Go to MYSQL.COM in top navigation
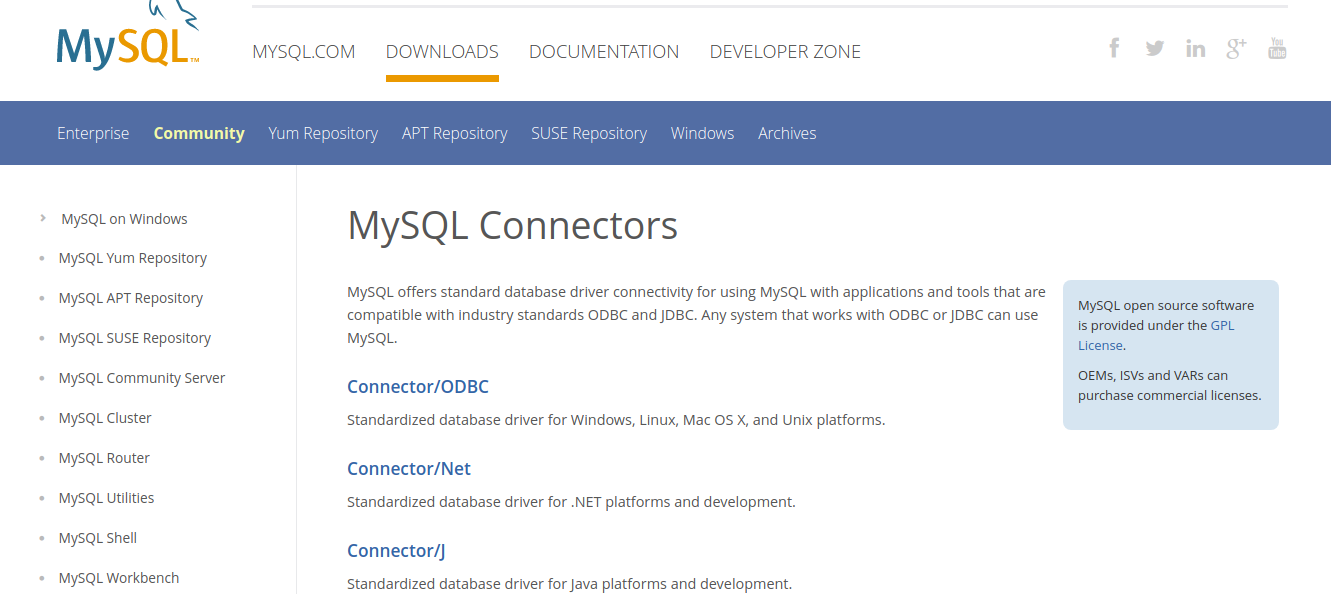 click(304, 52)
